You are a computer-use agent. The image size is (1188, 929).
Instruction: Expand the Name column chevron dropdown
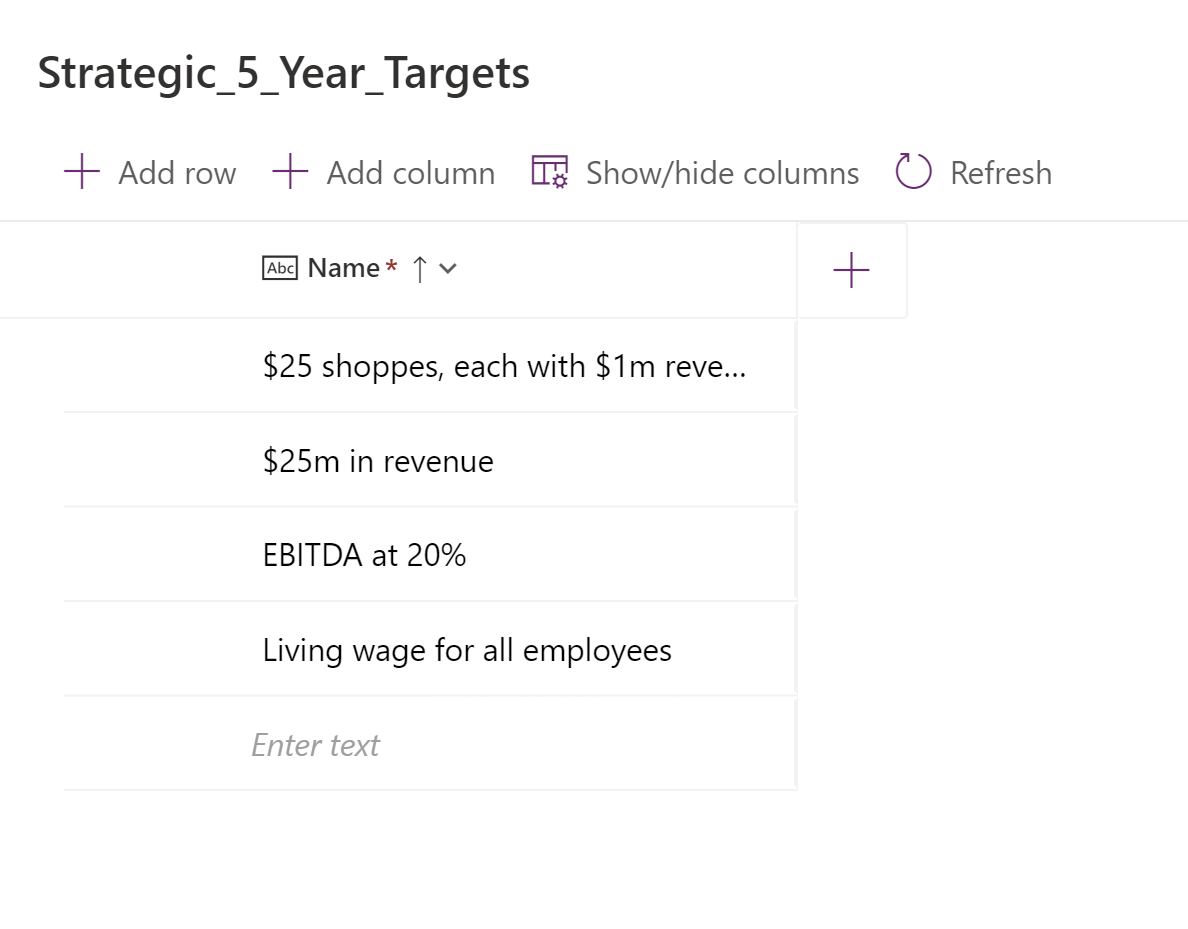pyautogui.click(x=448, y=268)
